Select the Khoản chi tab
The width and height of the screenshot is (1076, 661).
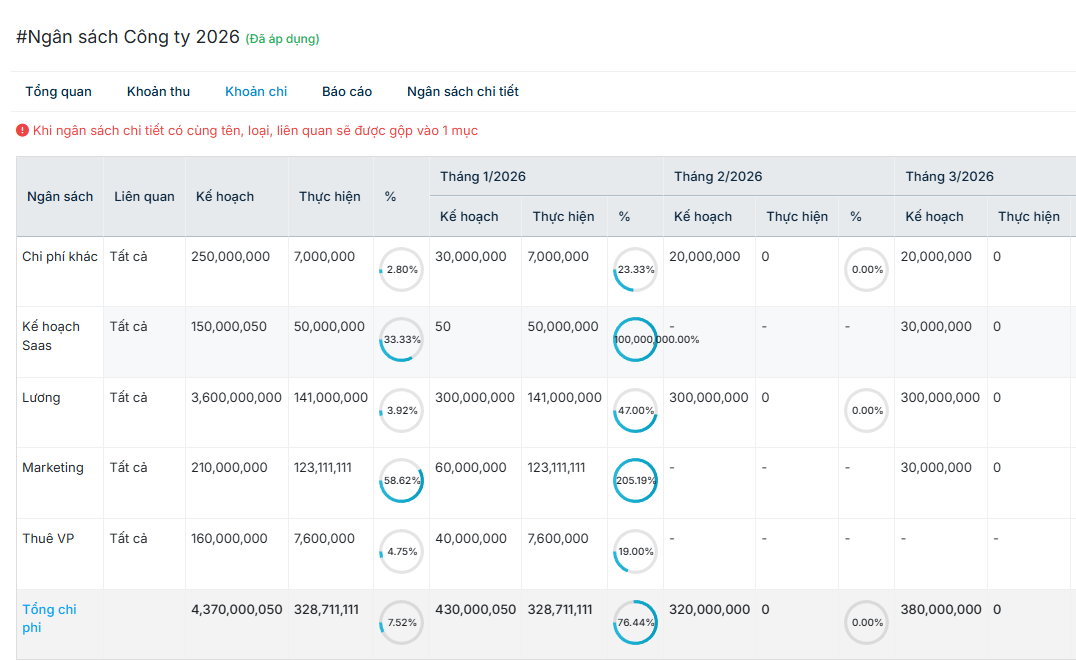click(x=256, y=91)
